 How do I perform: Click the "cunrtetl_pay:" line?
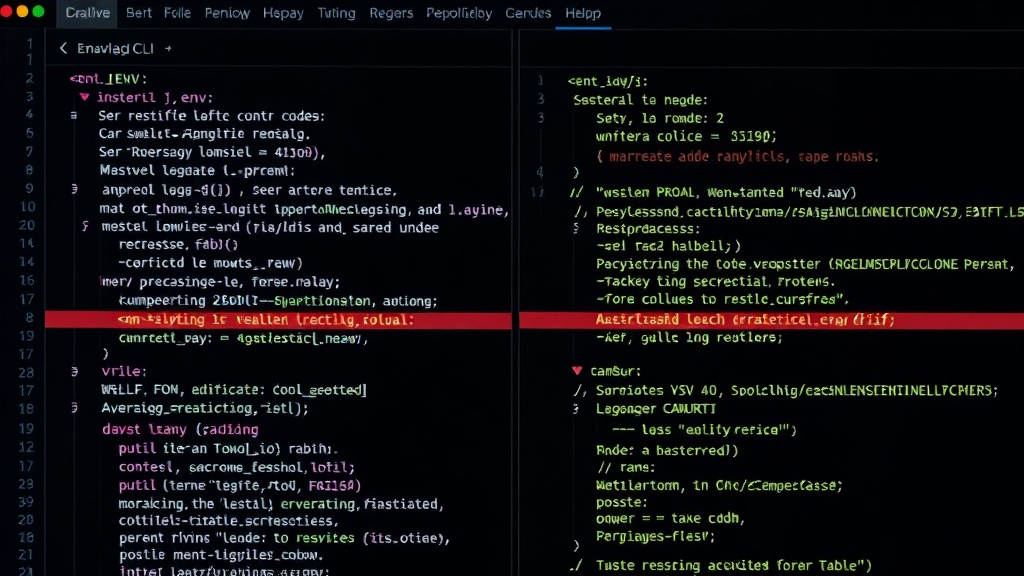(244, 339)
